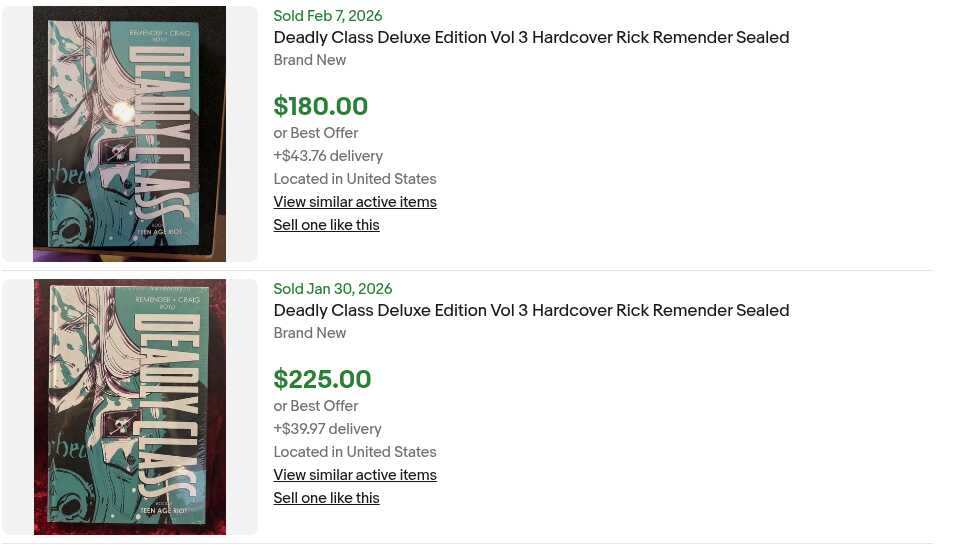Click Brand New under the Feb 7 listing

(310, 60)
